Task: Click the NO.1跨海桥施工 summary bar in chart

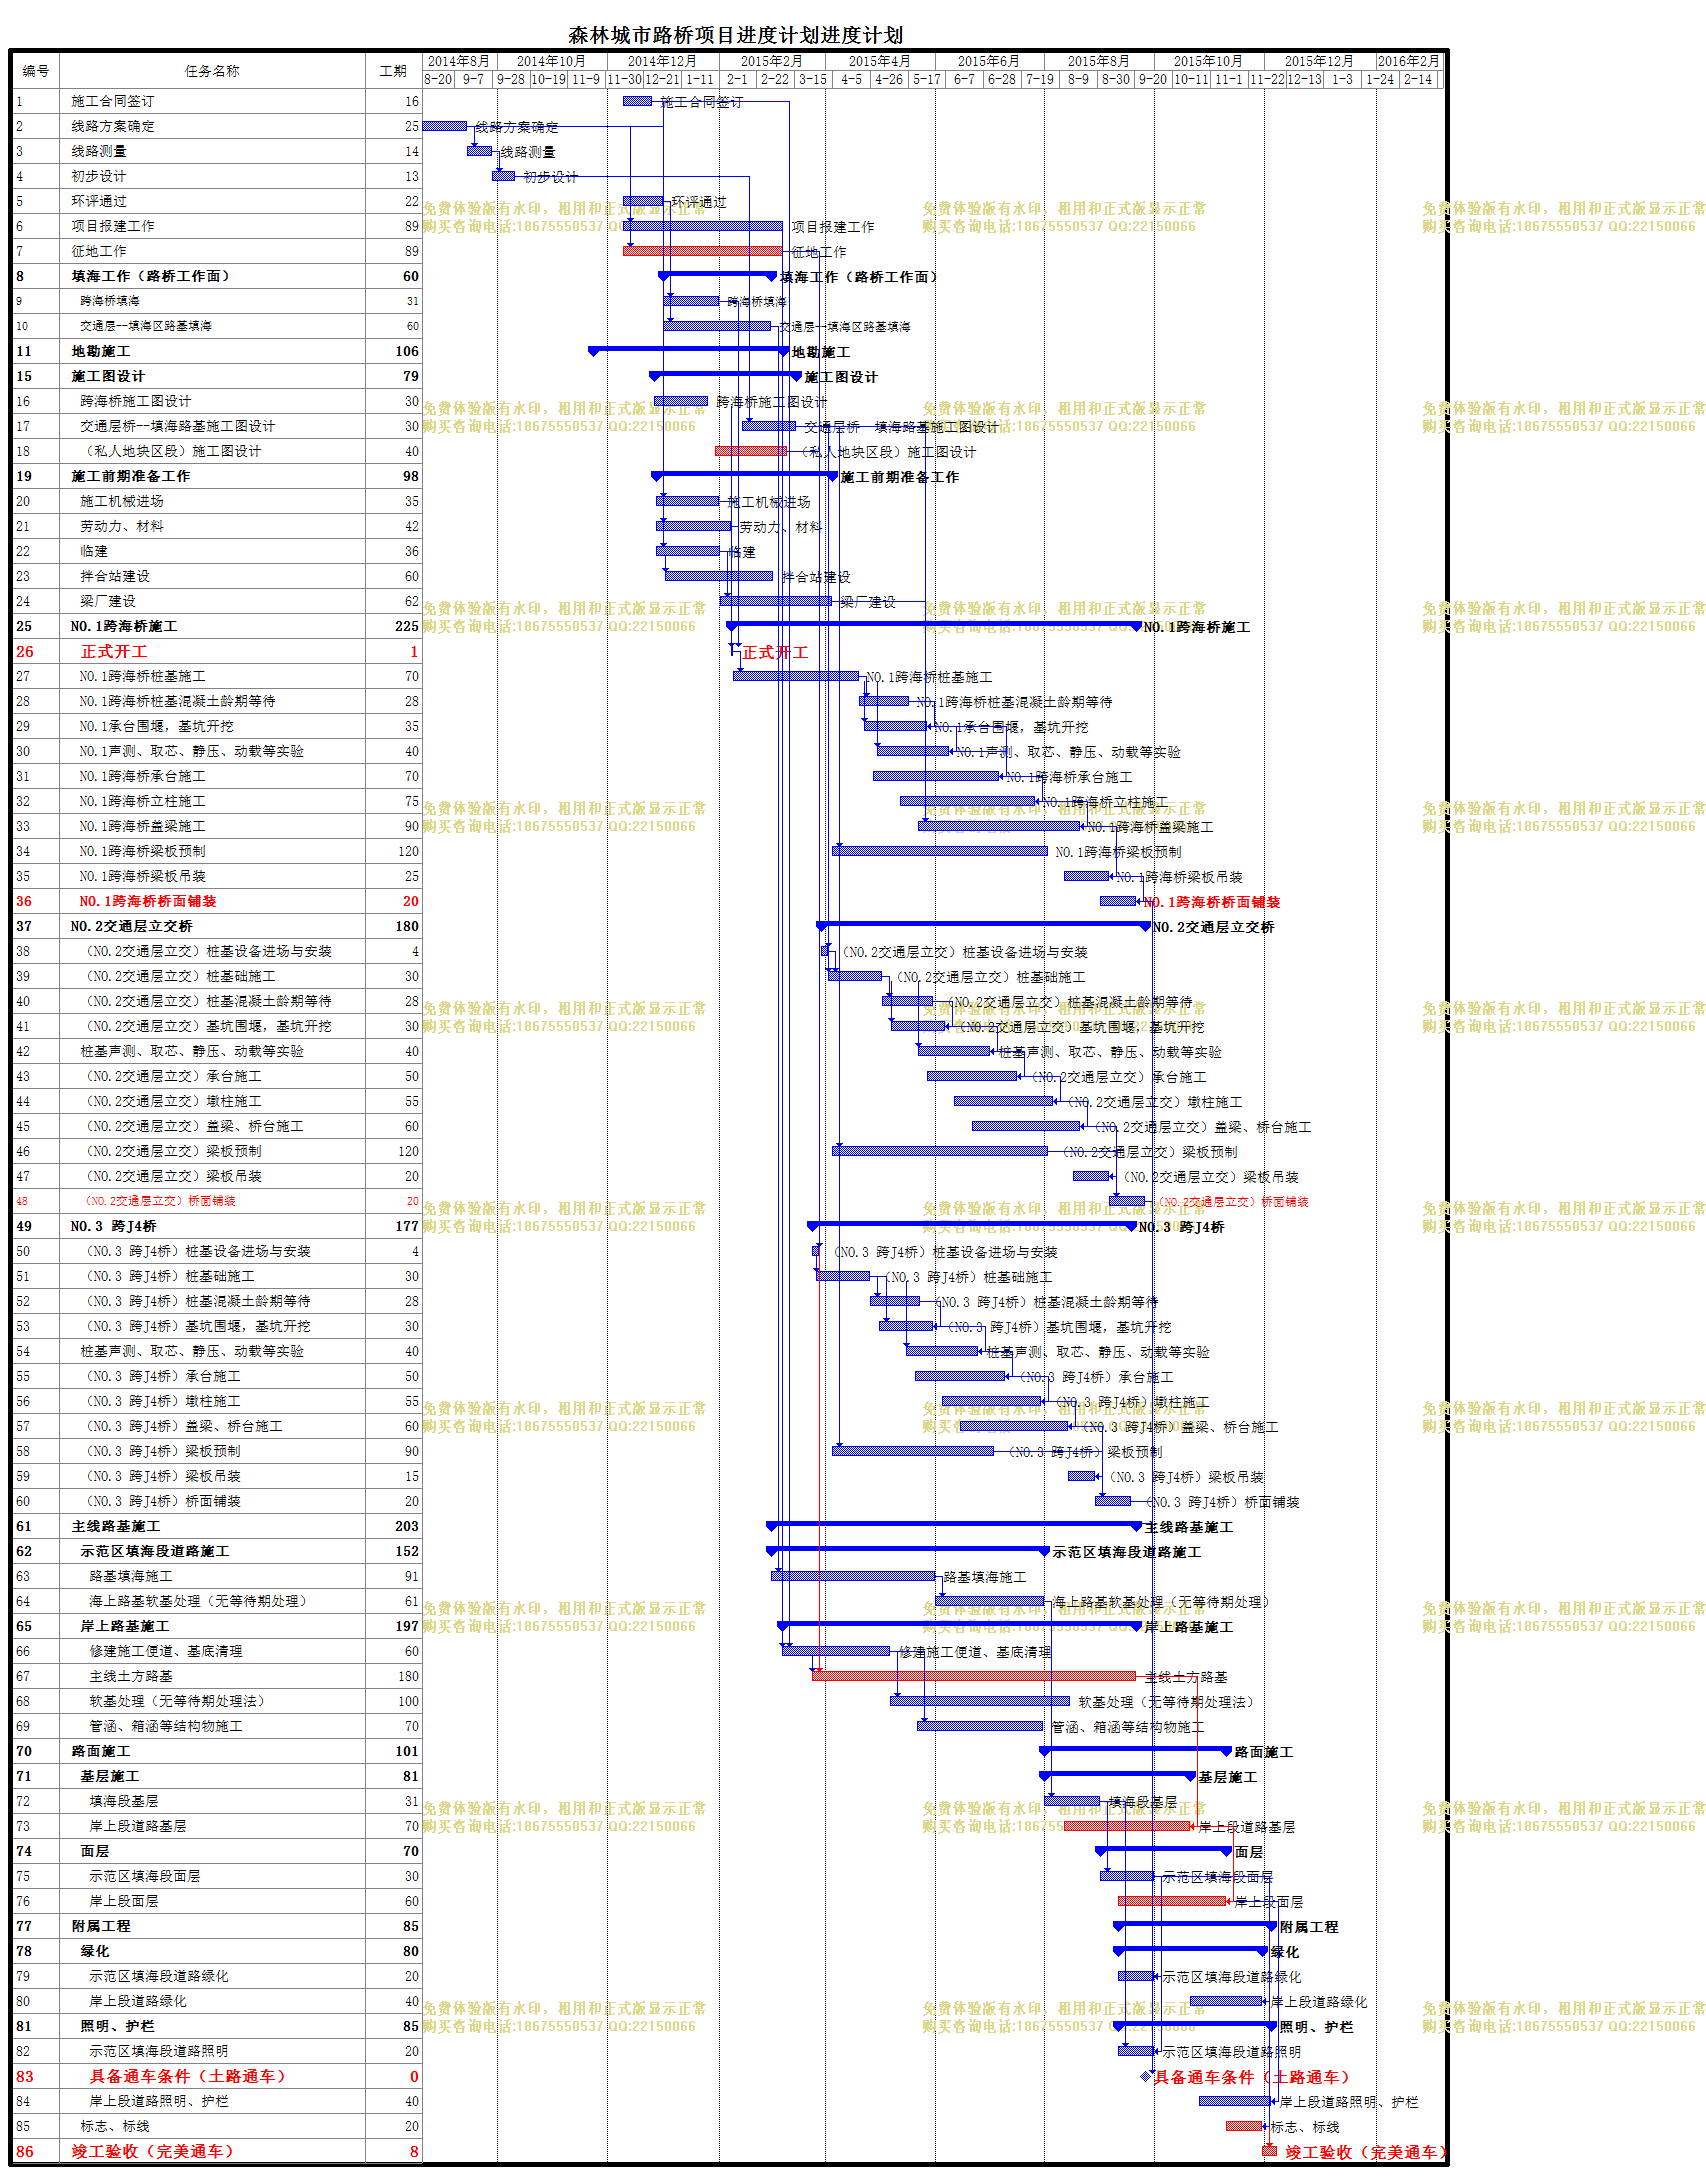Action: point(934,625)
